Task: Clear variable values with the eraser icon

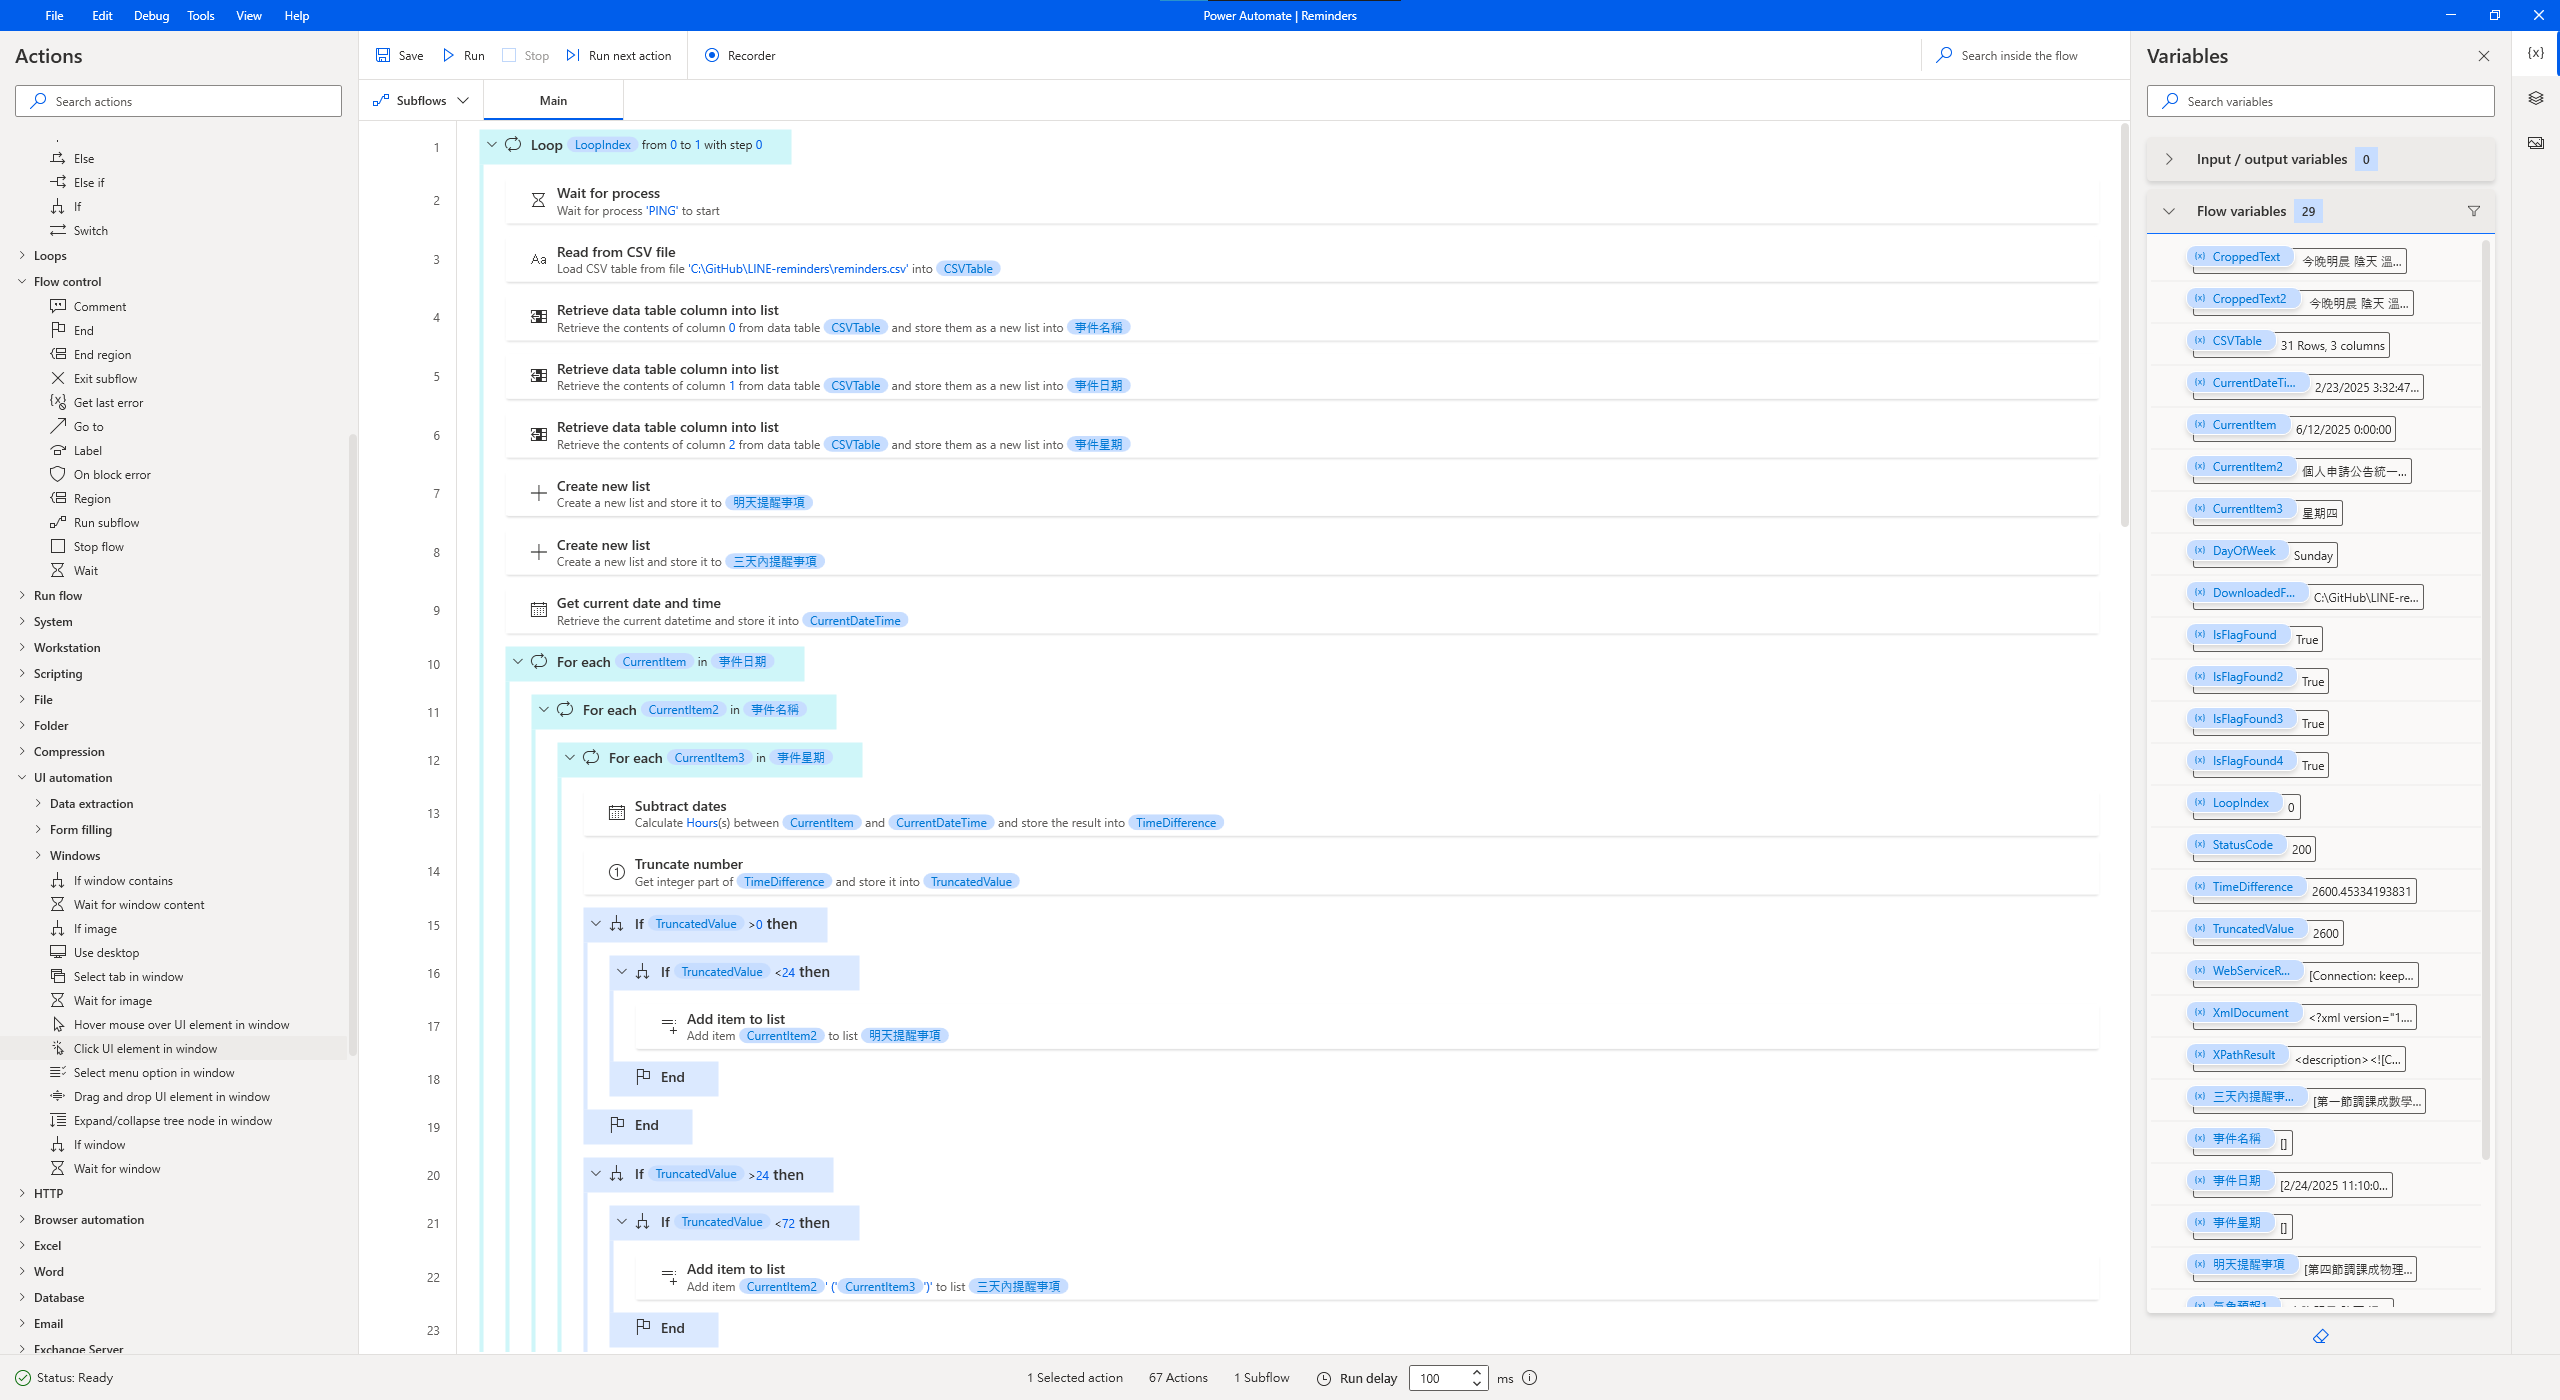Action: point(2321,1336)
